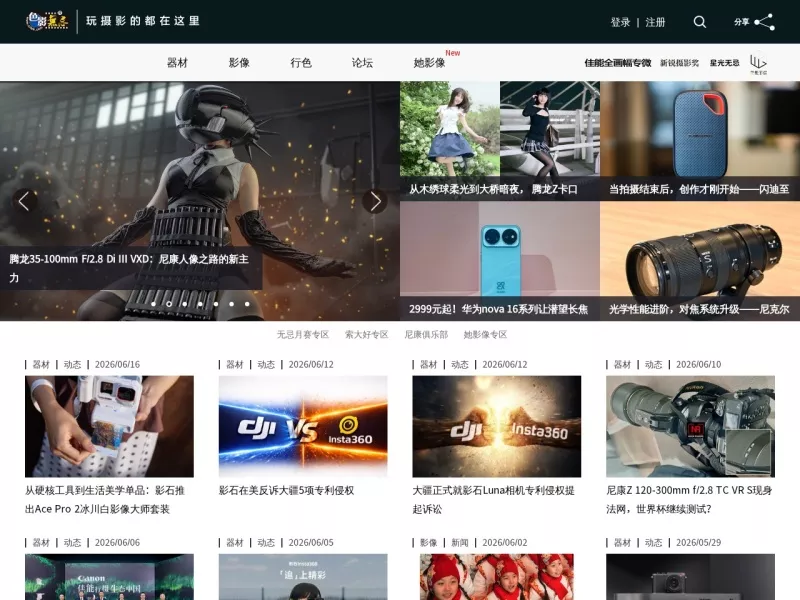Open the 影像 navigation menu
The height and width of the screenshot is (600, 800).
click(239, 63)
